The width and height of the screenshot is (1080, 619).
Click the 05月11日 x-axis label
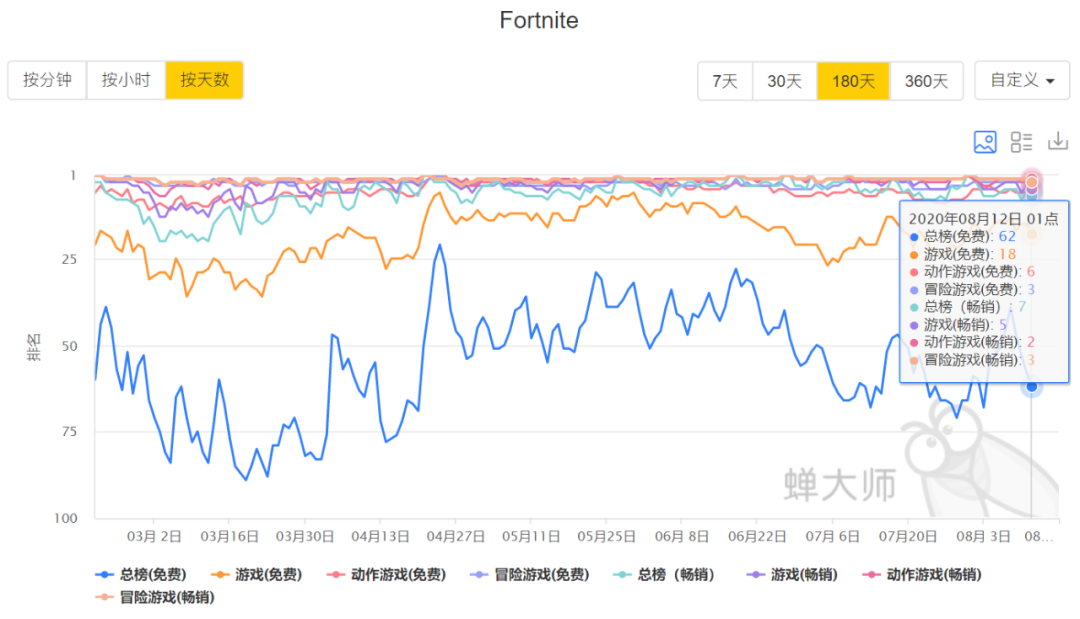tap(531, 536)
